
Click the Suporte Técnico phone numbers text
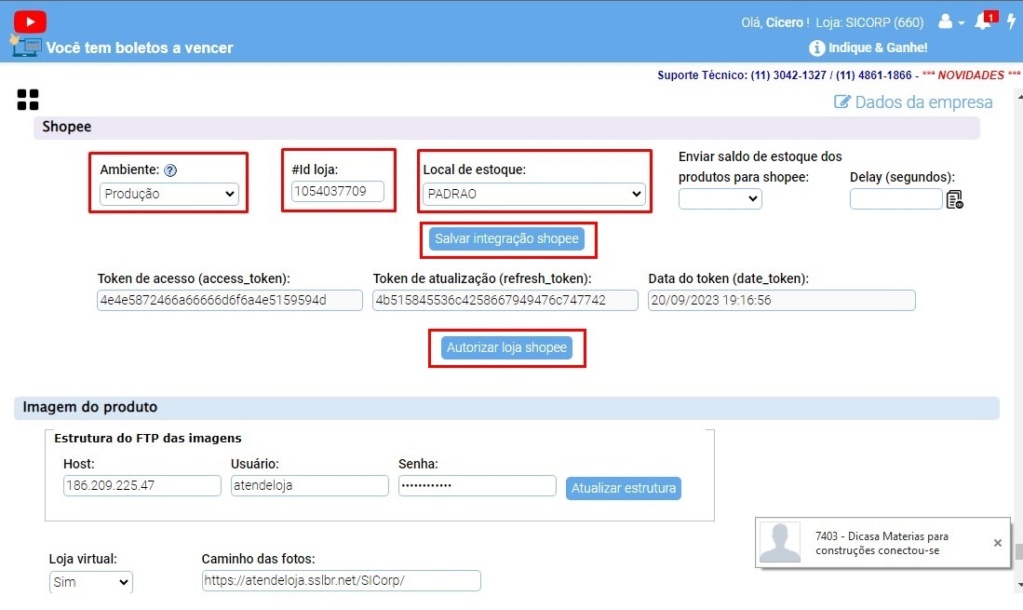click(x=784, y=75)
